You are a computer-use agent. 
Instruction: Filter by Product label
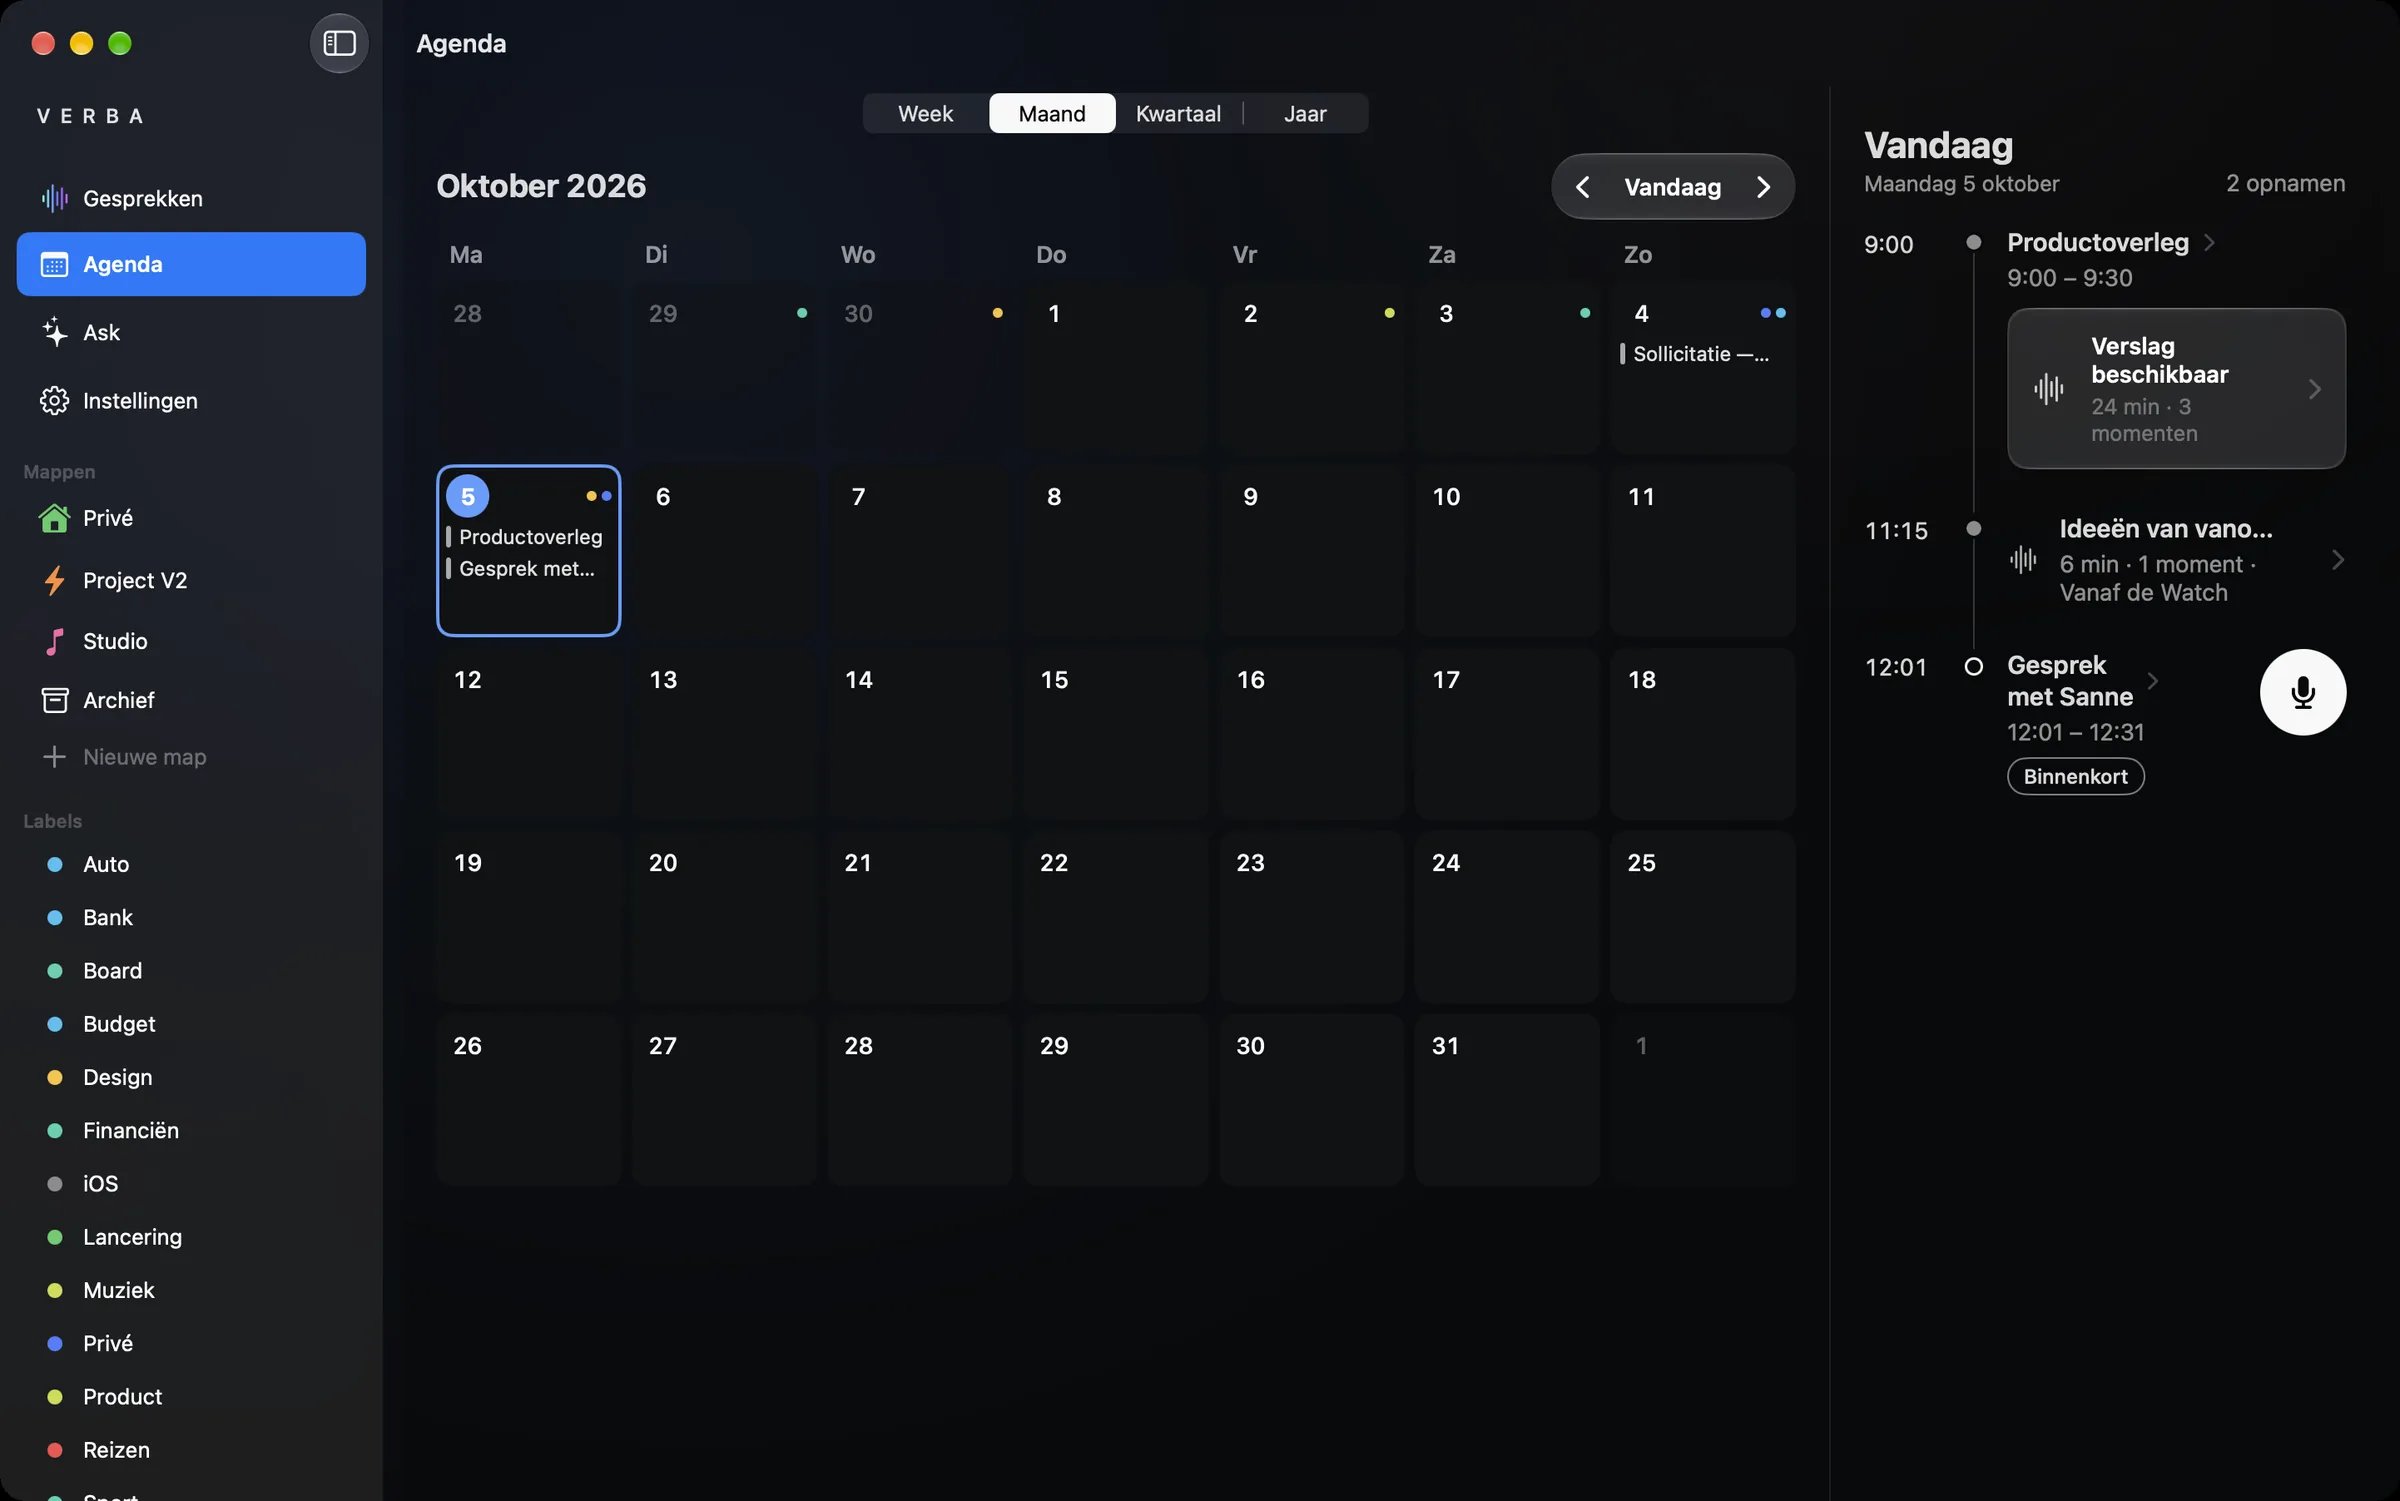(191, 1397)
